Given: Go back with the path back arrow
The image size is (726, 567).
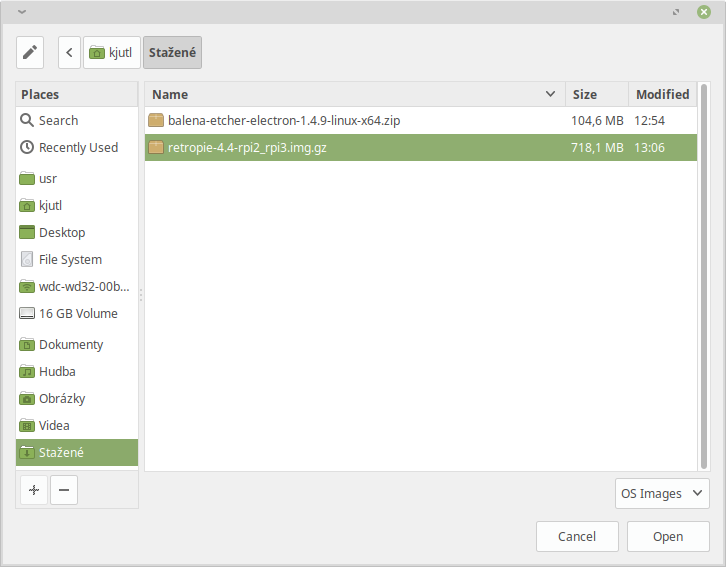Looking at the screenshot, I should click(69, 52).
